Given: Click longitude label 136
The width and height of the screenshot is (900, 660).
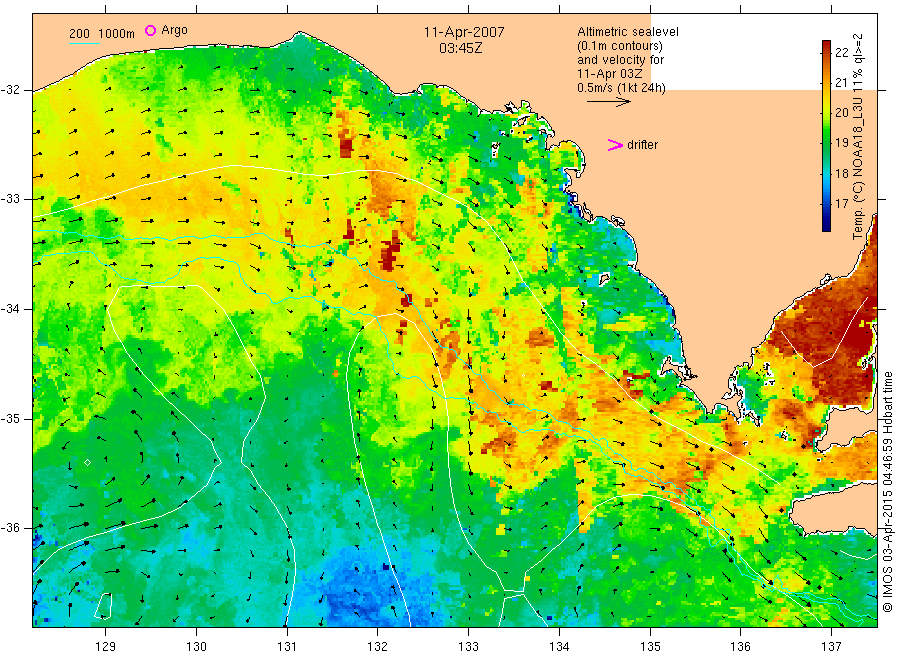Looking at the screenshot, I should (740, 647).
